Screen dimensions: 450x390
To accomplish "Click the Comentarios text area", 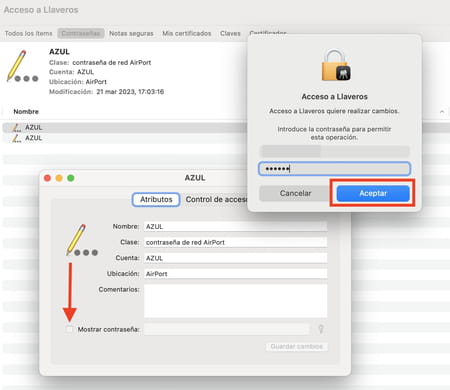I will (235, 301).
